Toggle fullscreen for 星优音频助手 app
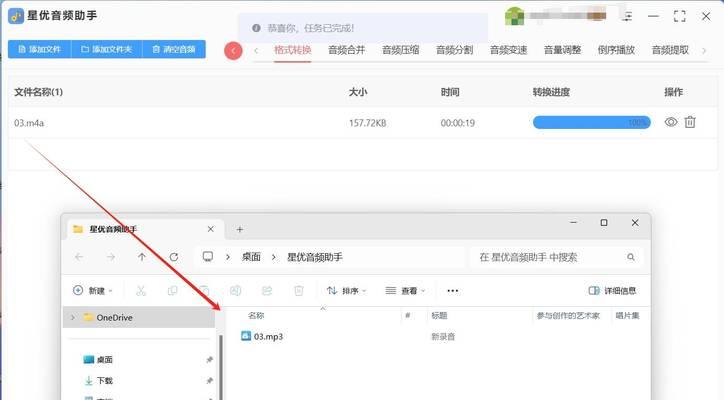The height and width of the screenshot is (400, 724). click(x=679, y=16)
